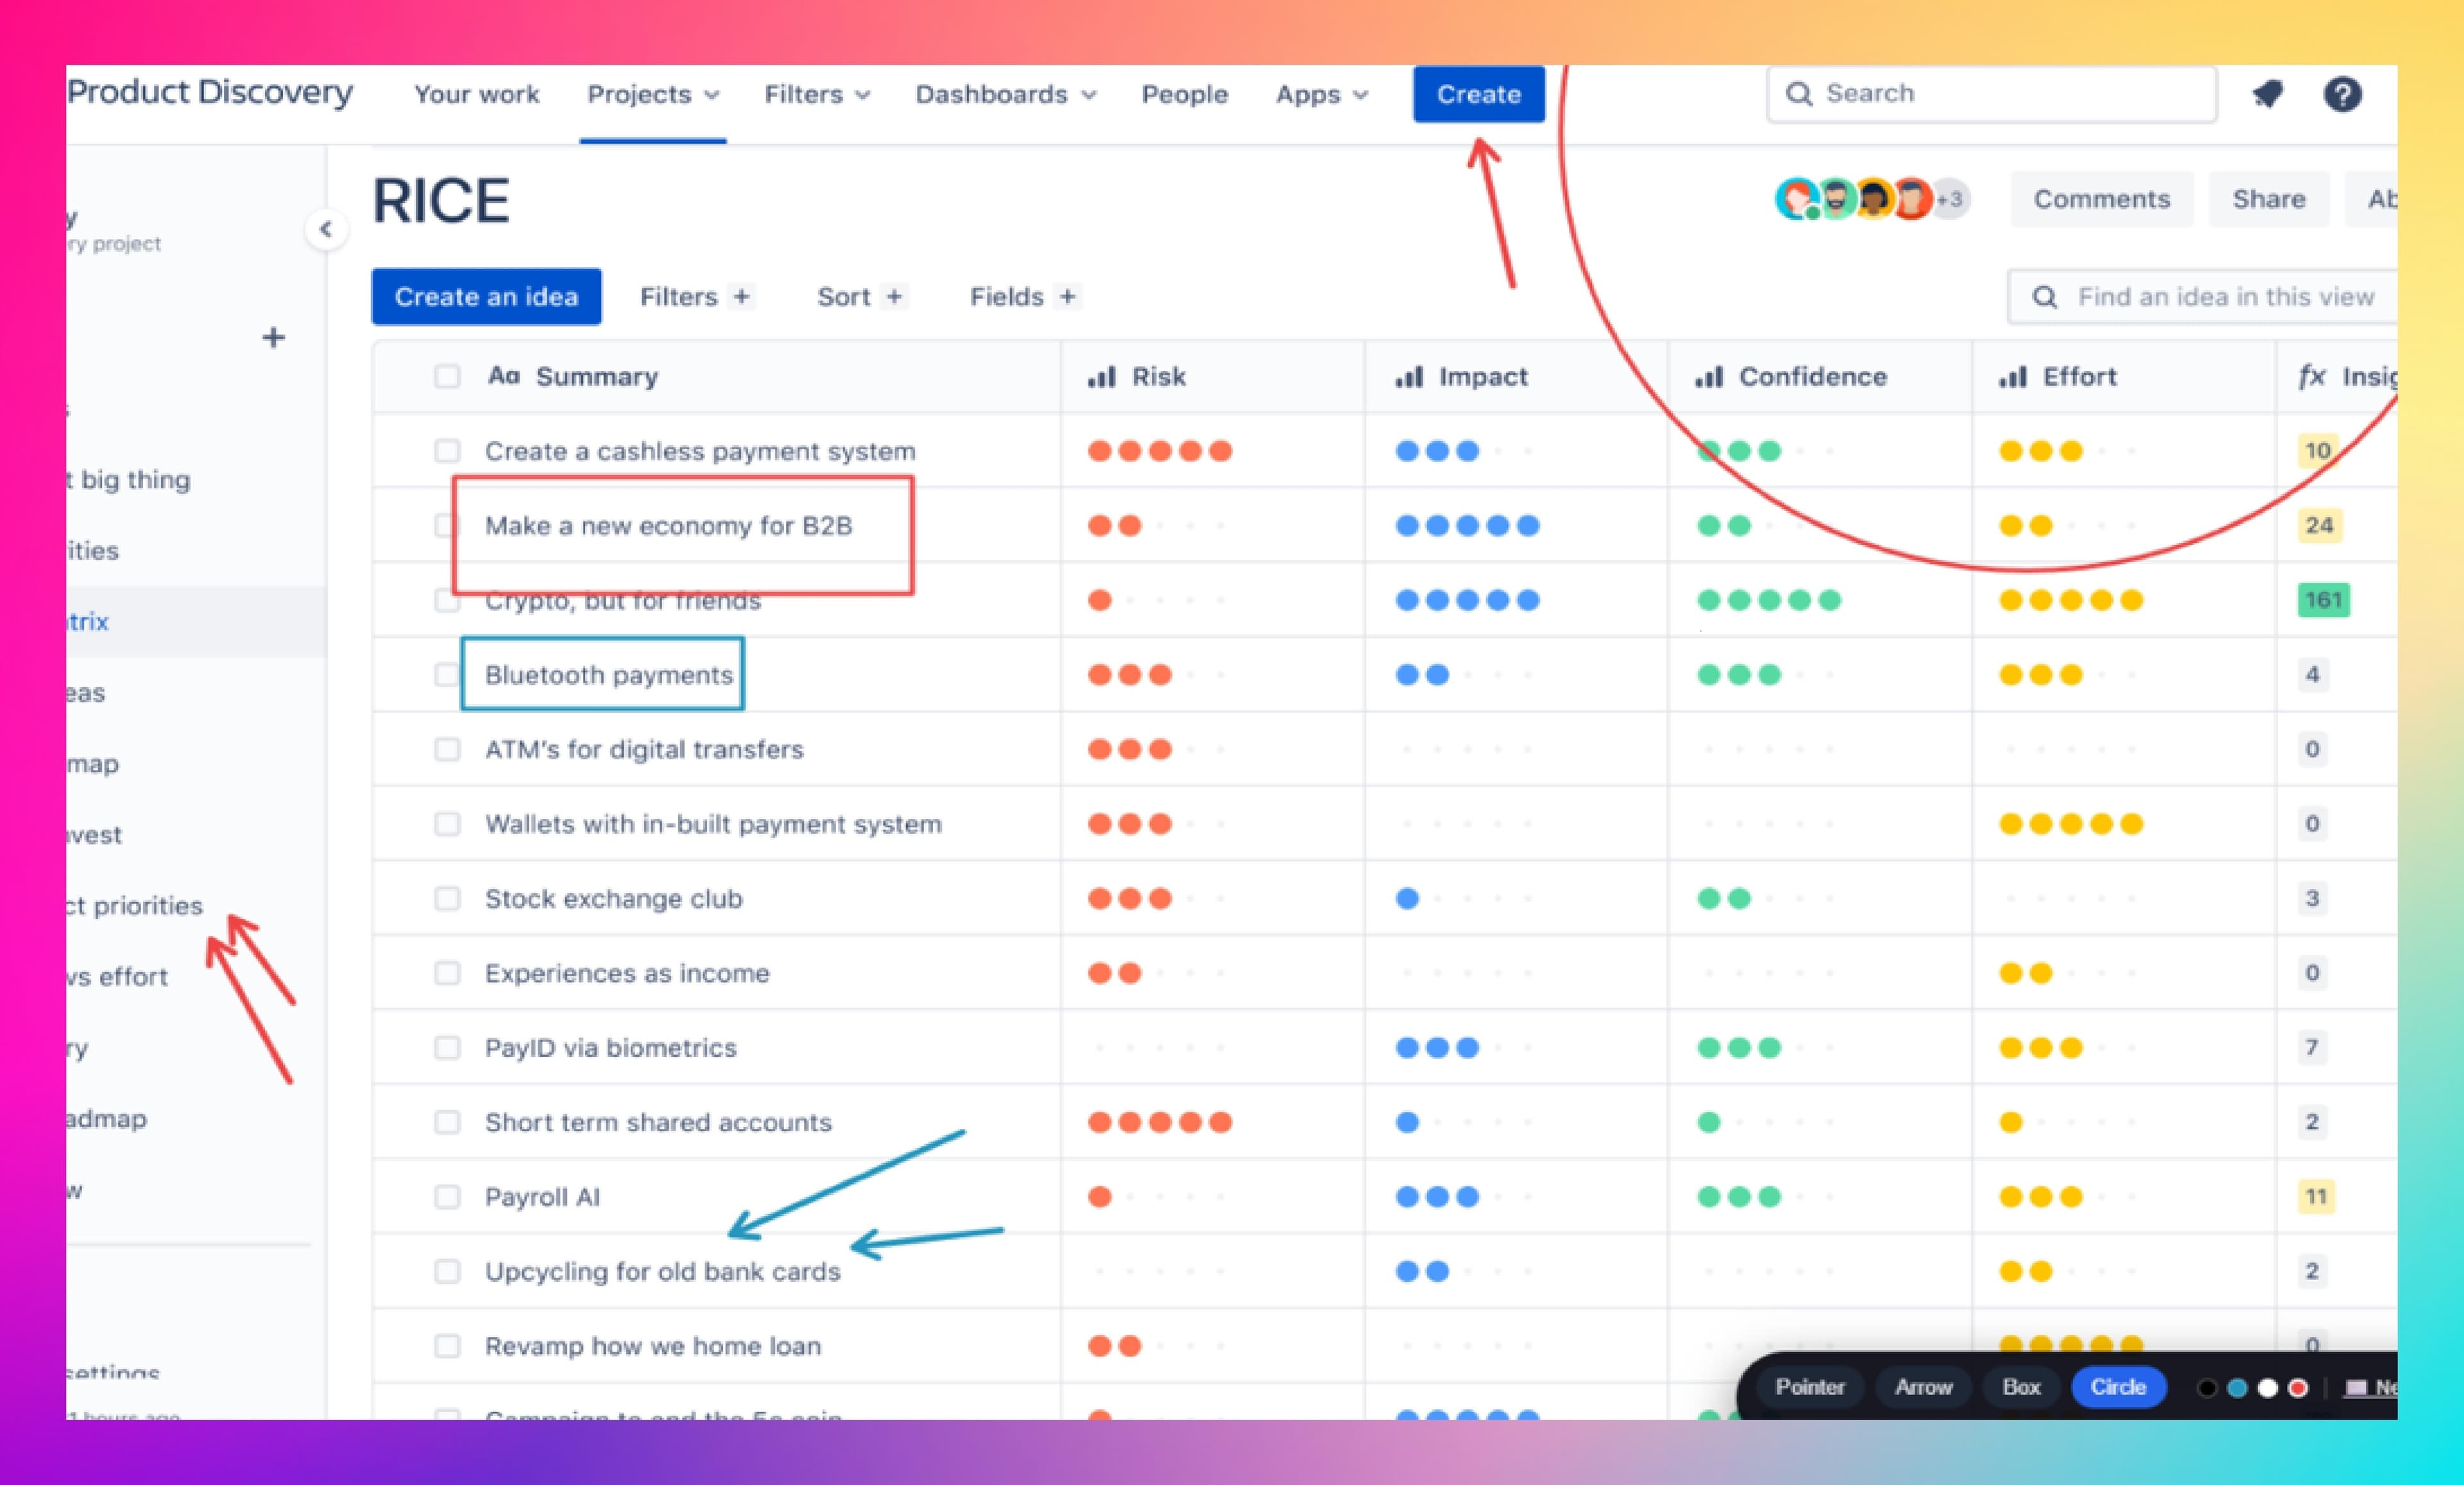Collapse the sidebar with the chevron button
Viewport: 2464px width, 1485px height.
[x=326, y=229]
